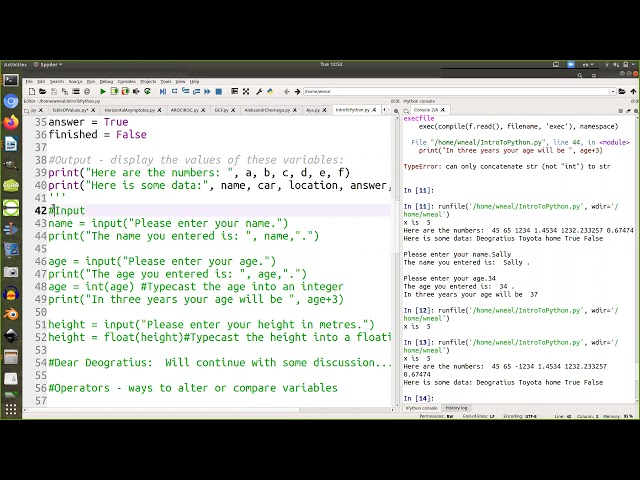640x480 pixels.
Task: Open language indicator 'en' dropdown
Action: (x=588, y=64)
